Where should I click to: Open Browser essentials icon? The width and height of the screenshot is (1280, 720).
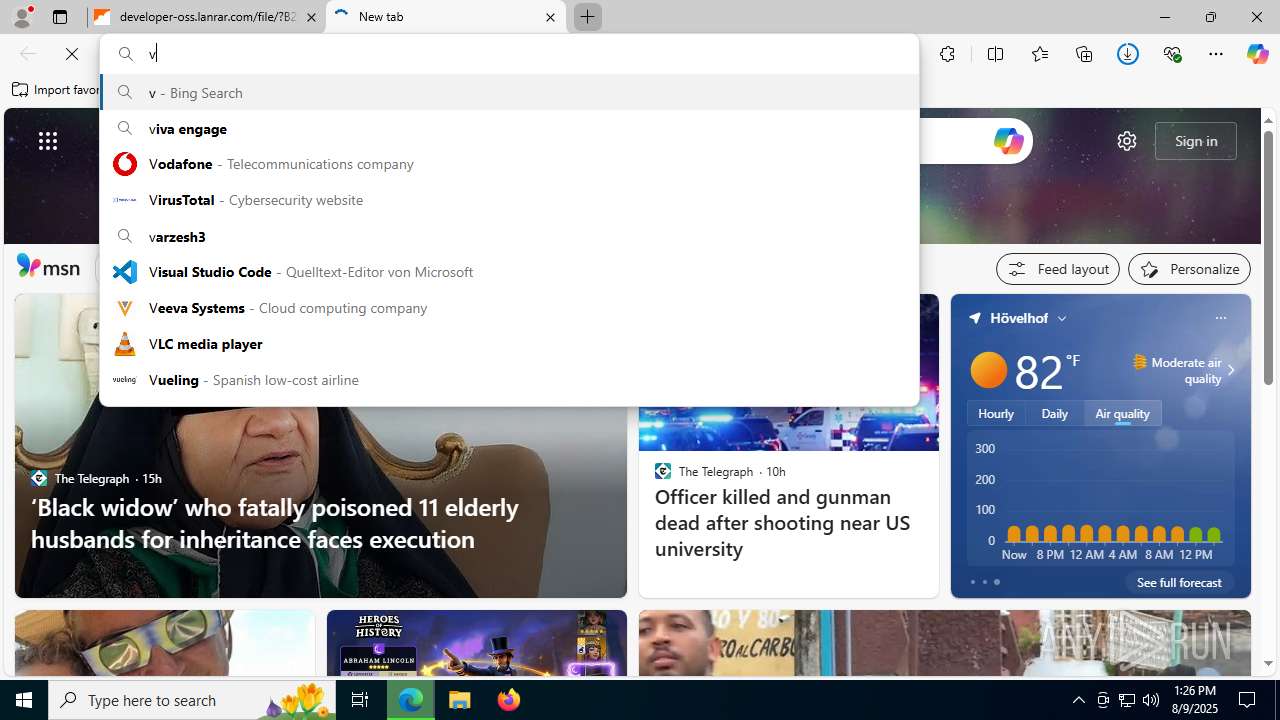click(1172, 54)
